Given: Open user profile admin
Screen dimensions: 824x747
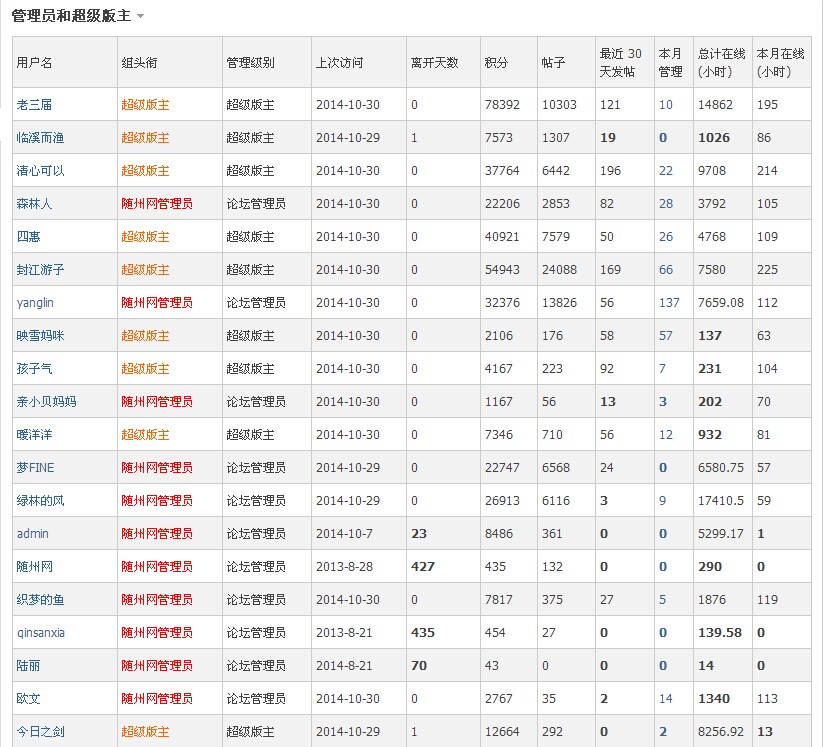Looking at the screenshot, I should 33,534.
